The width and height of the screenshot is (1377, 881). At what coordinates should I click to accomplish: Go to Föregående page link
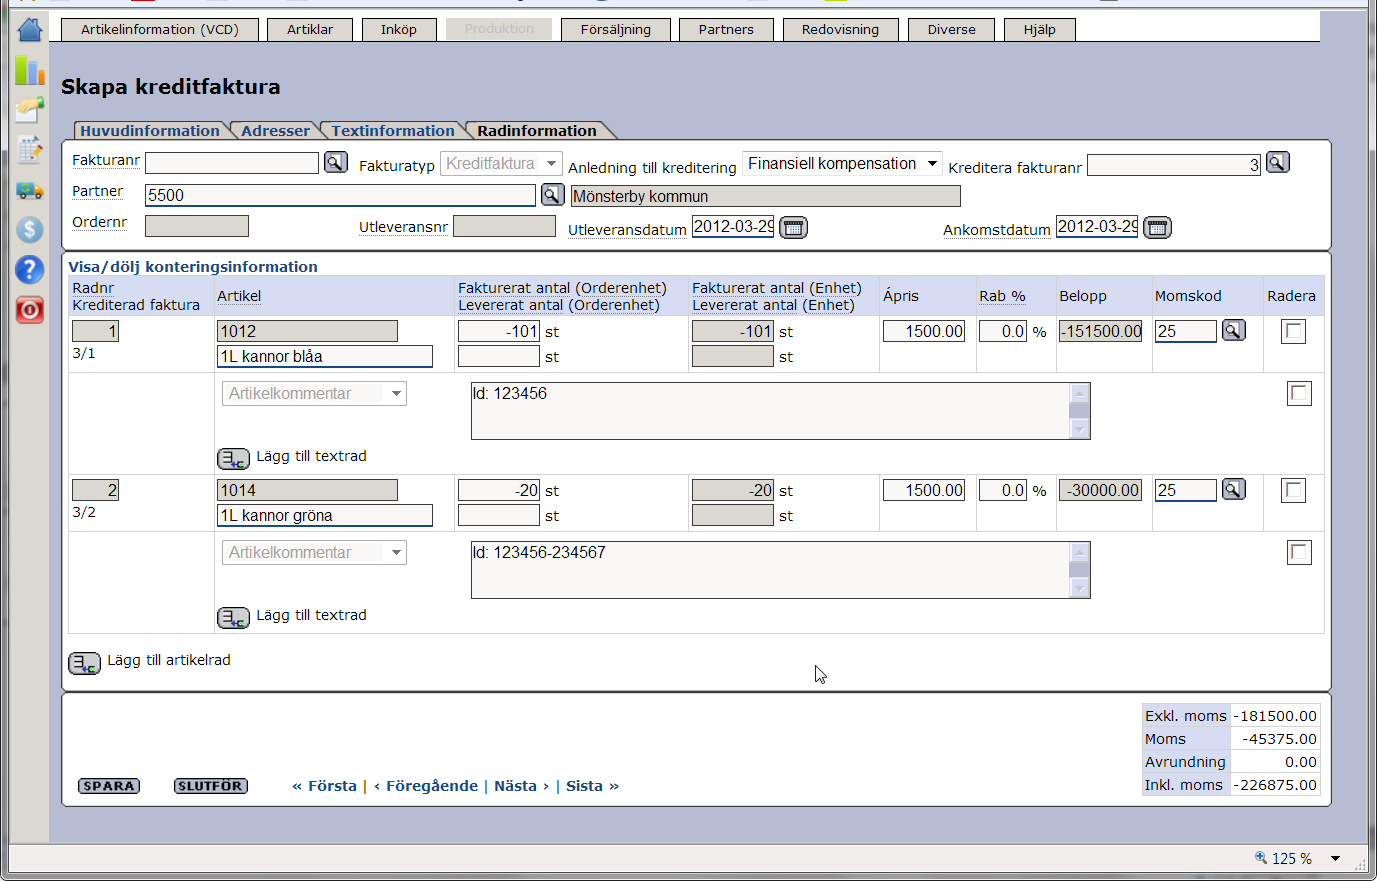[426, 786]
